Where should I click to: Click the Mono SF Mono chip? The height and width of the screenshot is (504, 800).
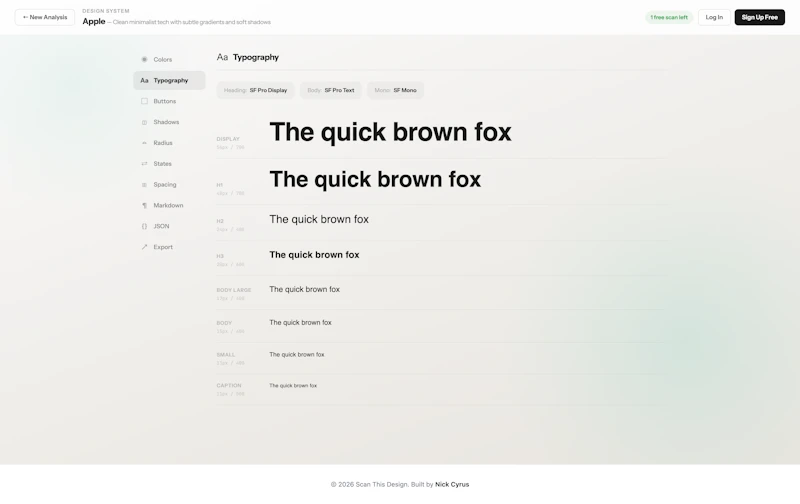(395, 90)
